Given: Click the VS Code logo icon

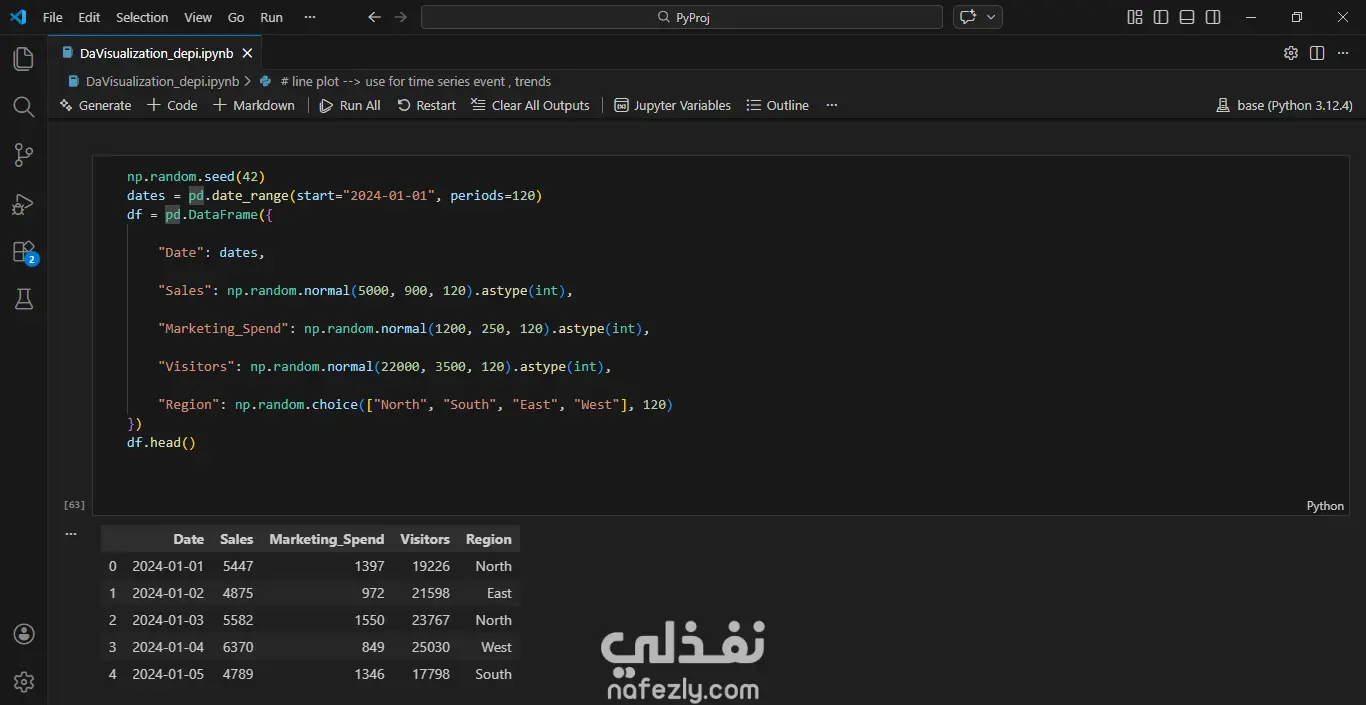Looking at the screenshot, I should (x=17, y=17).
